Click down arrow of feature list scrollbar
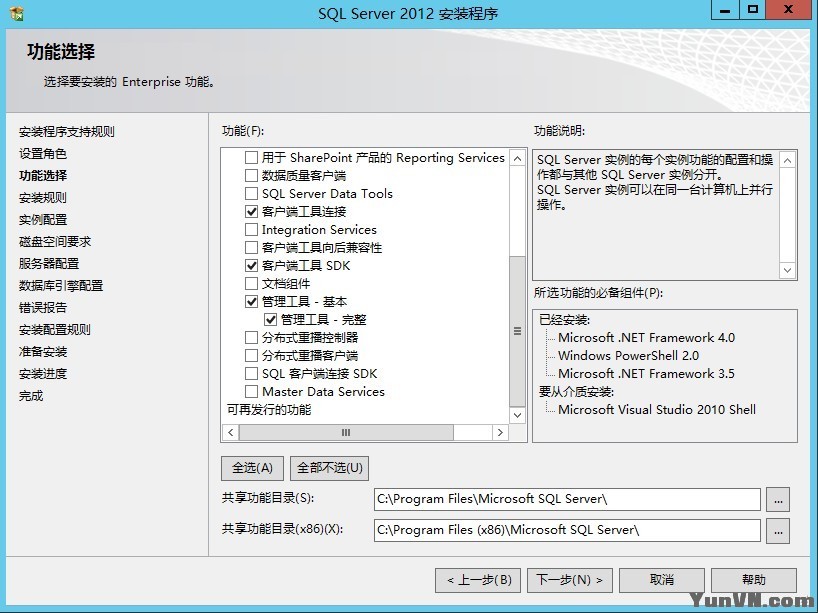Screen dimensions: 818x613 [517, 415]
